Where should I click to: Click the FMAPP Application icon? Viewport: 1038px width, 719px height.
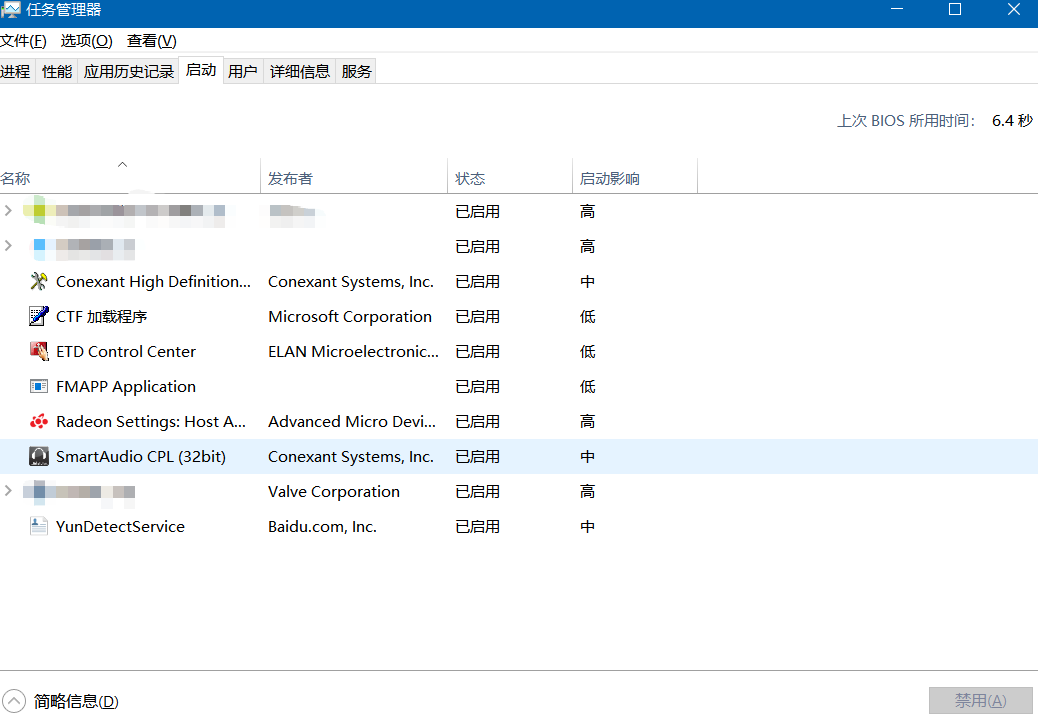click(x=39, y=387)
